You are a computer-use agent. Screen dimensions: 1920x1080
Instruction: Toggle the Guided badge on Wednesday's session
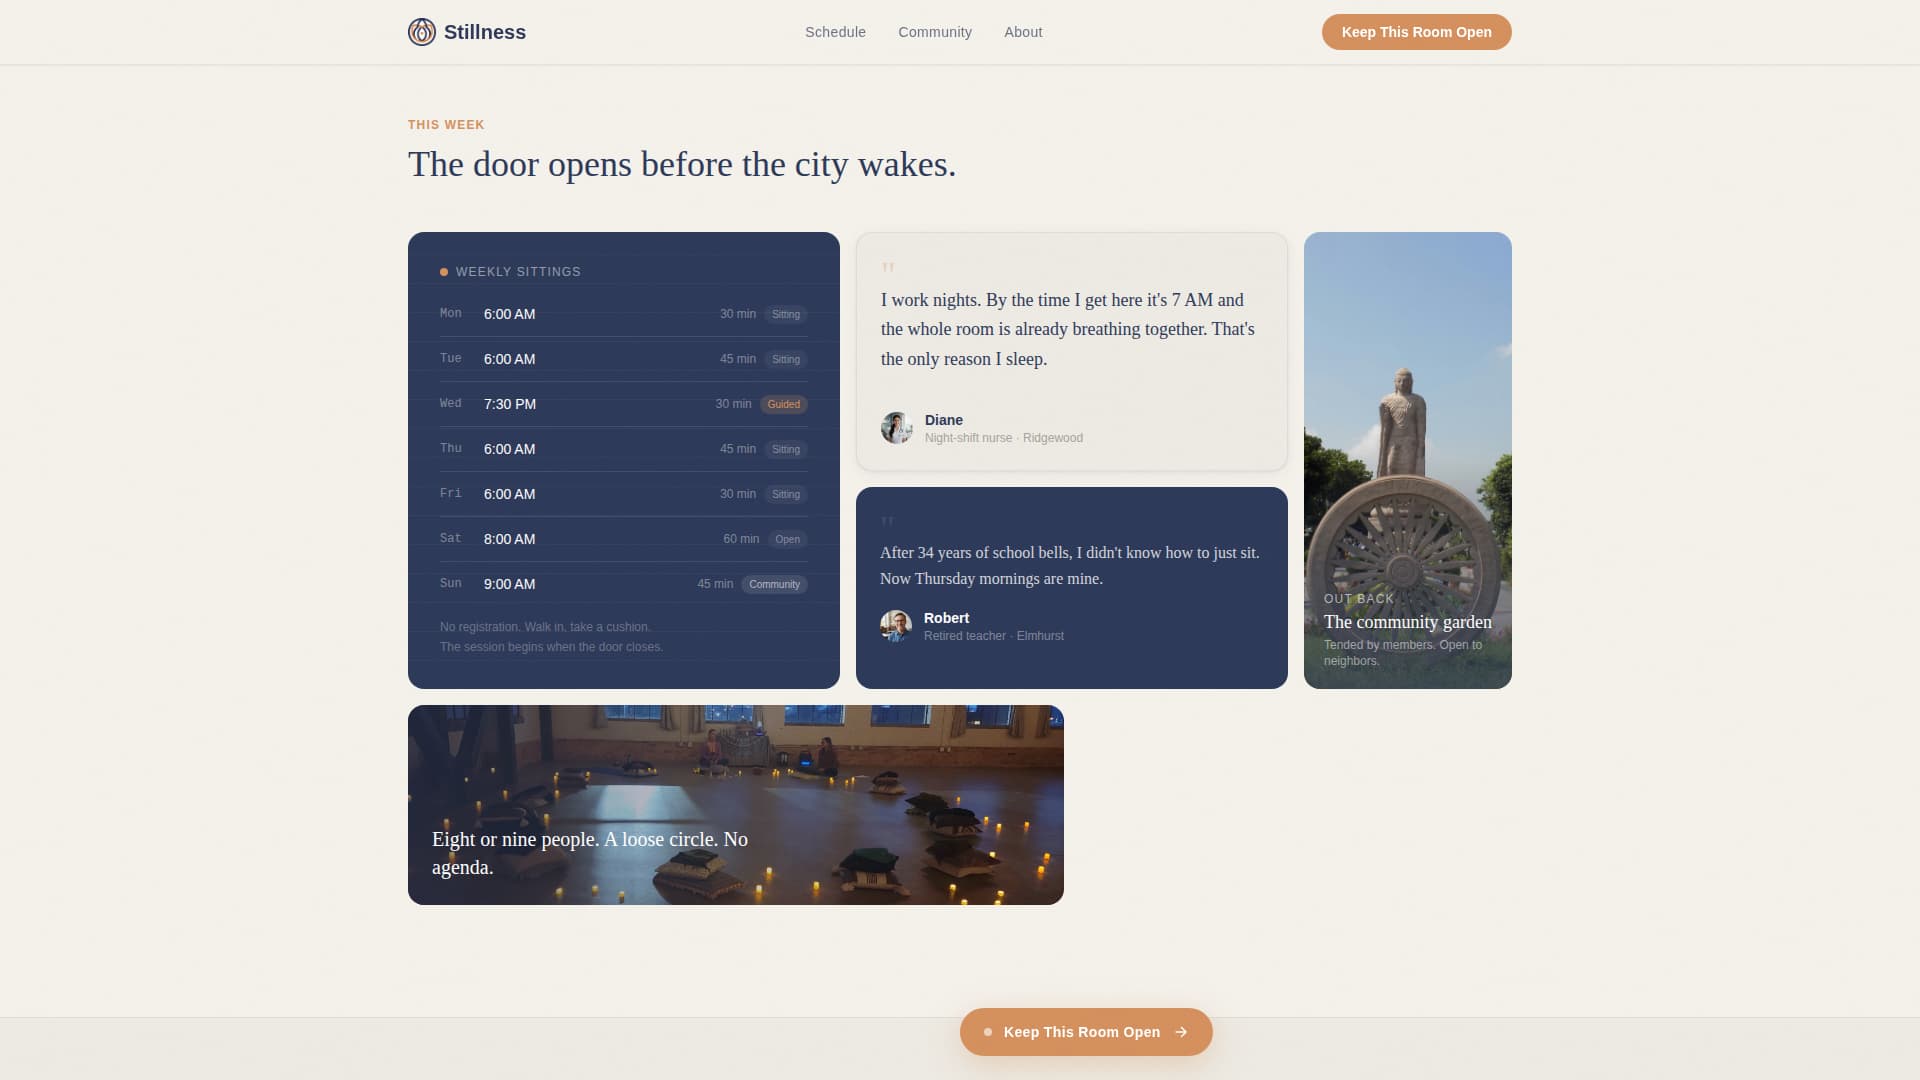(x=784, y=404)
